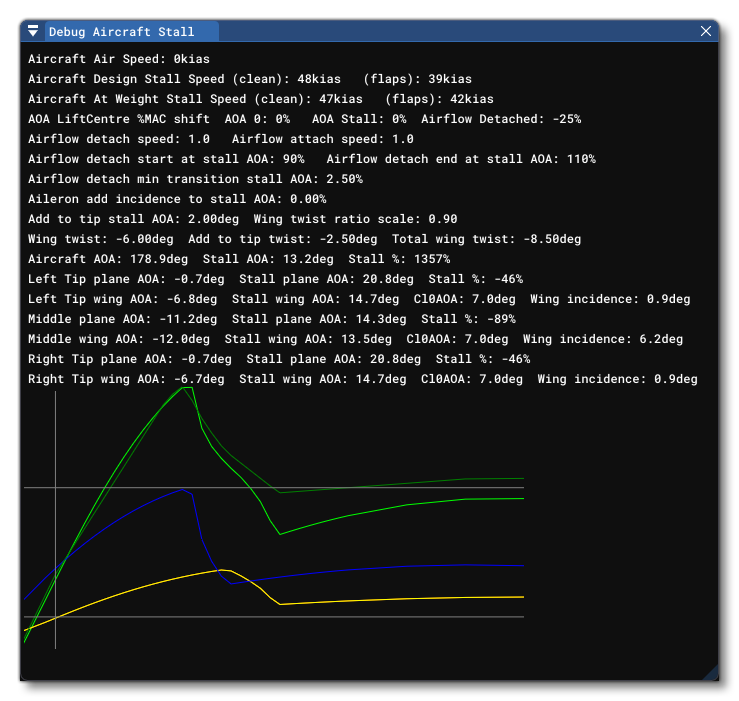Click the Aileron add incidence line
Screen dimensions: 739x701
tap(177, 199)
